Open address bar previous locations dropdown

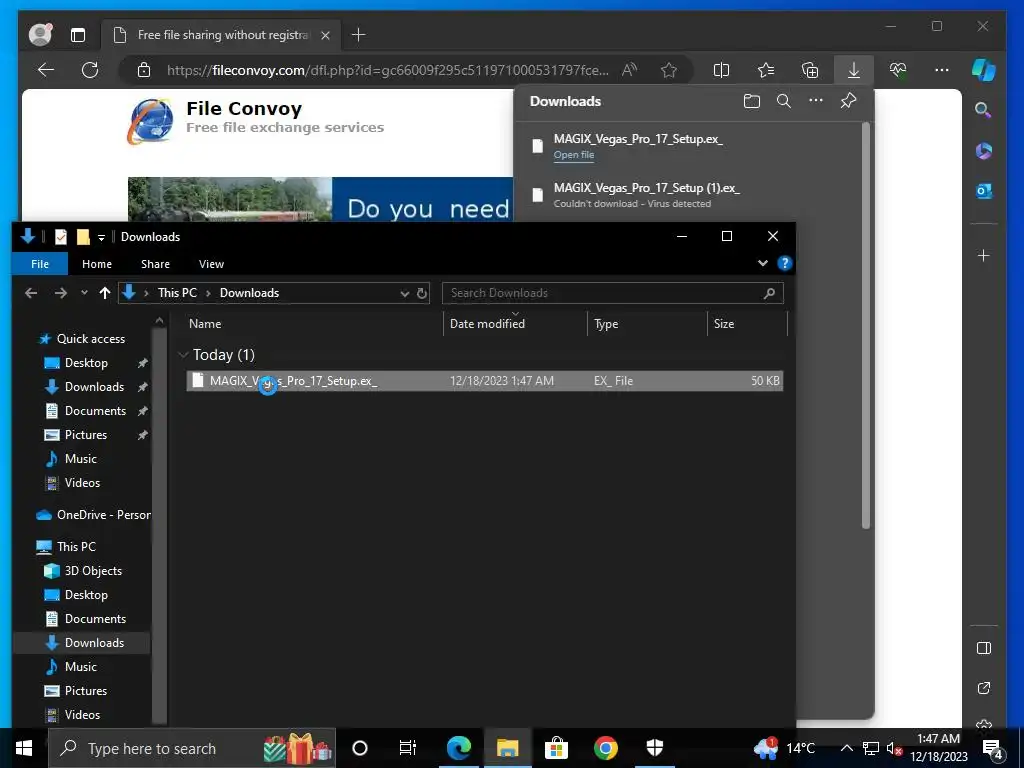pos(404,294)
